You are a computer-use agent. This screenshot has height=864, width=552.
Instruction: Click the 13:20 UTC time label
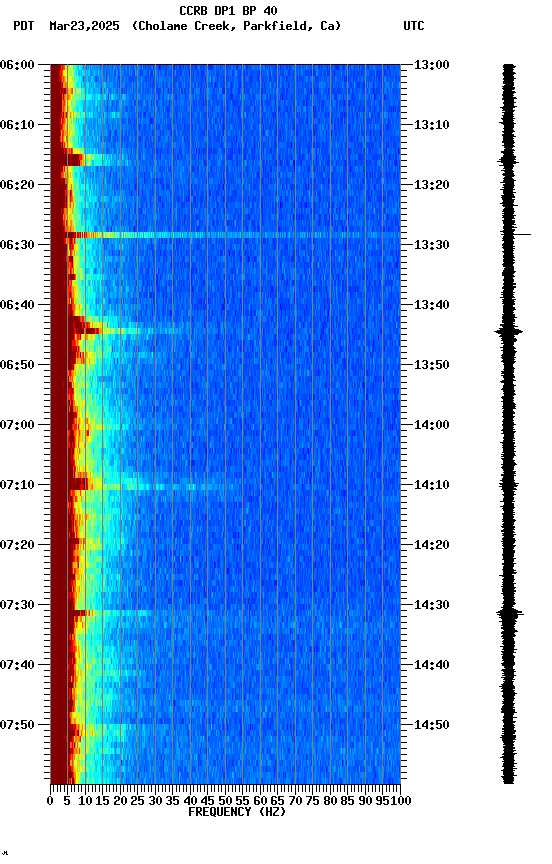432,185
